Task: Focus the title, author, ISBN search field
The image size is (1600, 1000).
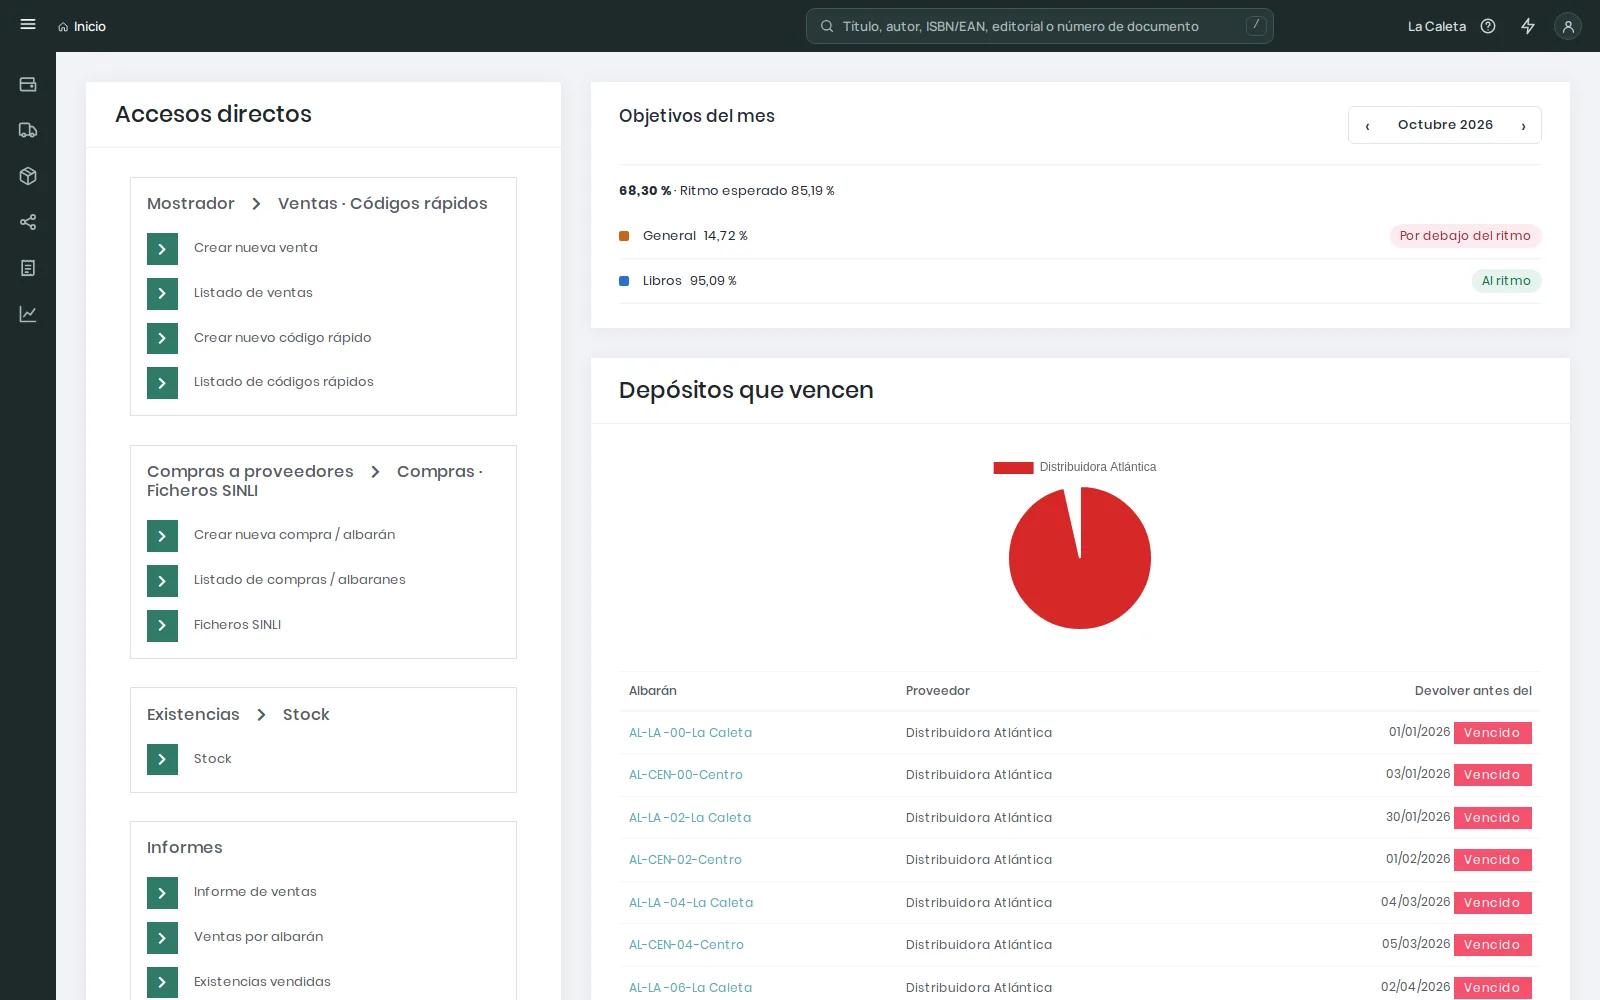Action: click(1040, 26)
